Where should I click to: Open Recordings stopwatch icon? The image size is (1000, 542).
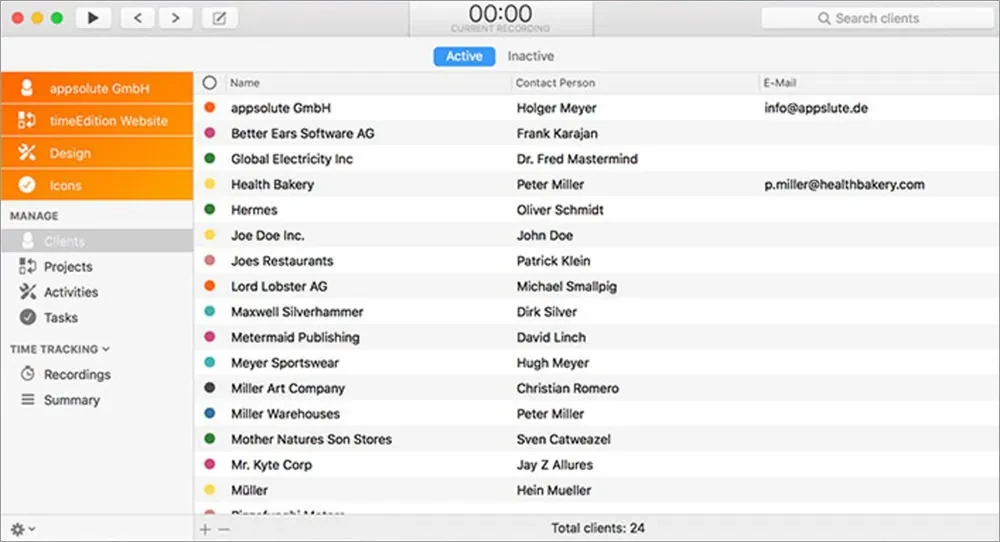tap(28, 374)
